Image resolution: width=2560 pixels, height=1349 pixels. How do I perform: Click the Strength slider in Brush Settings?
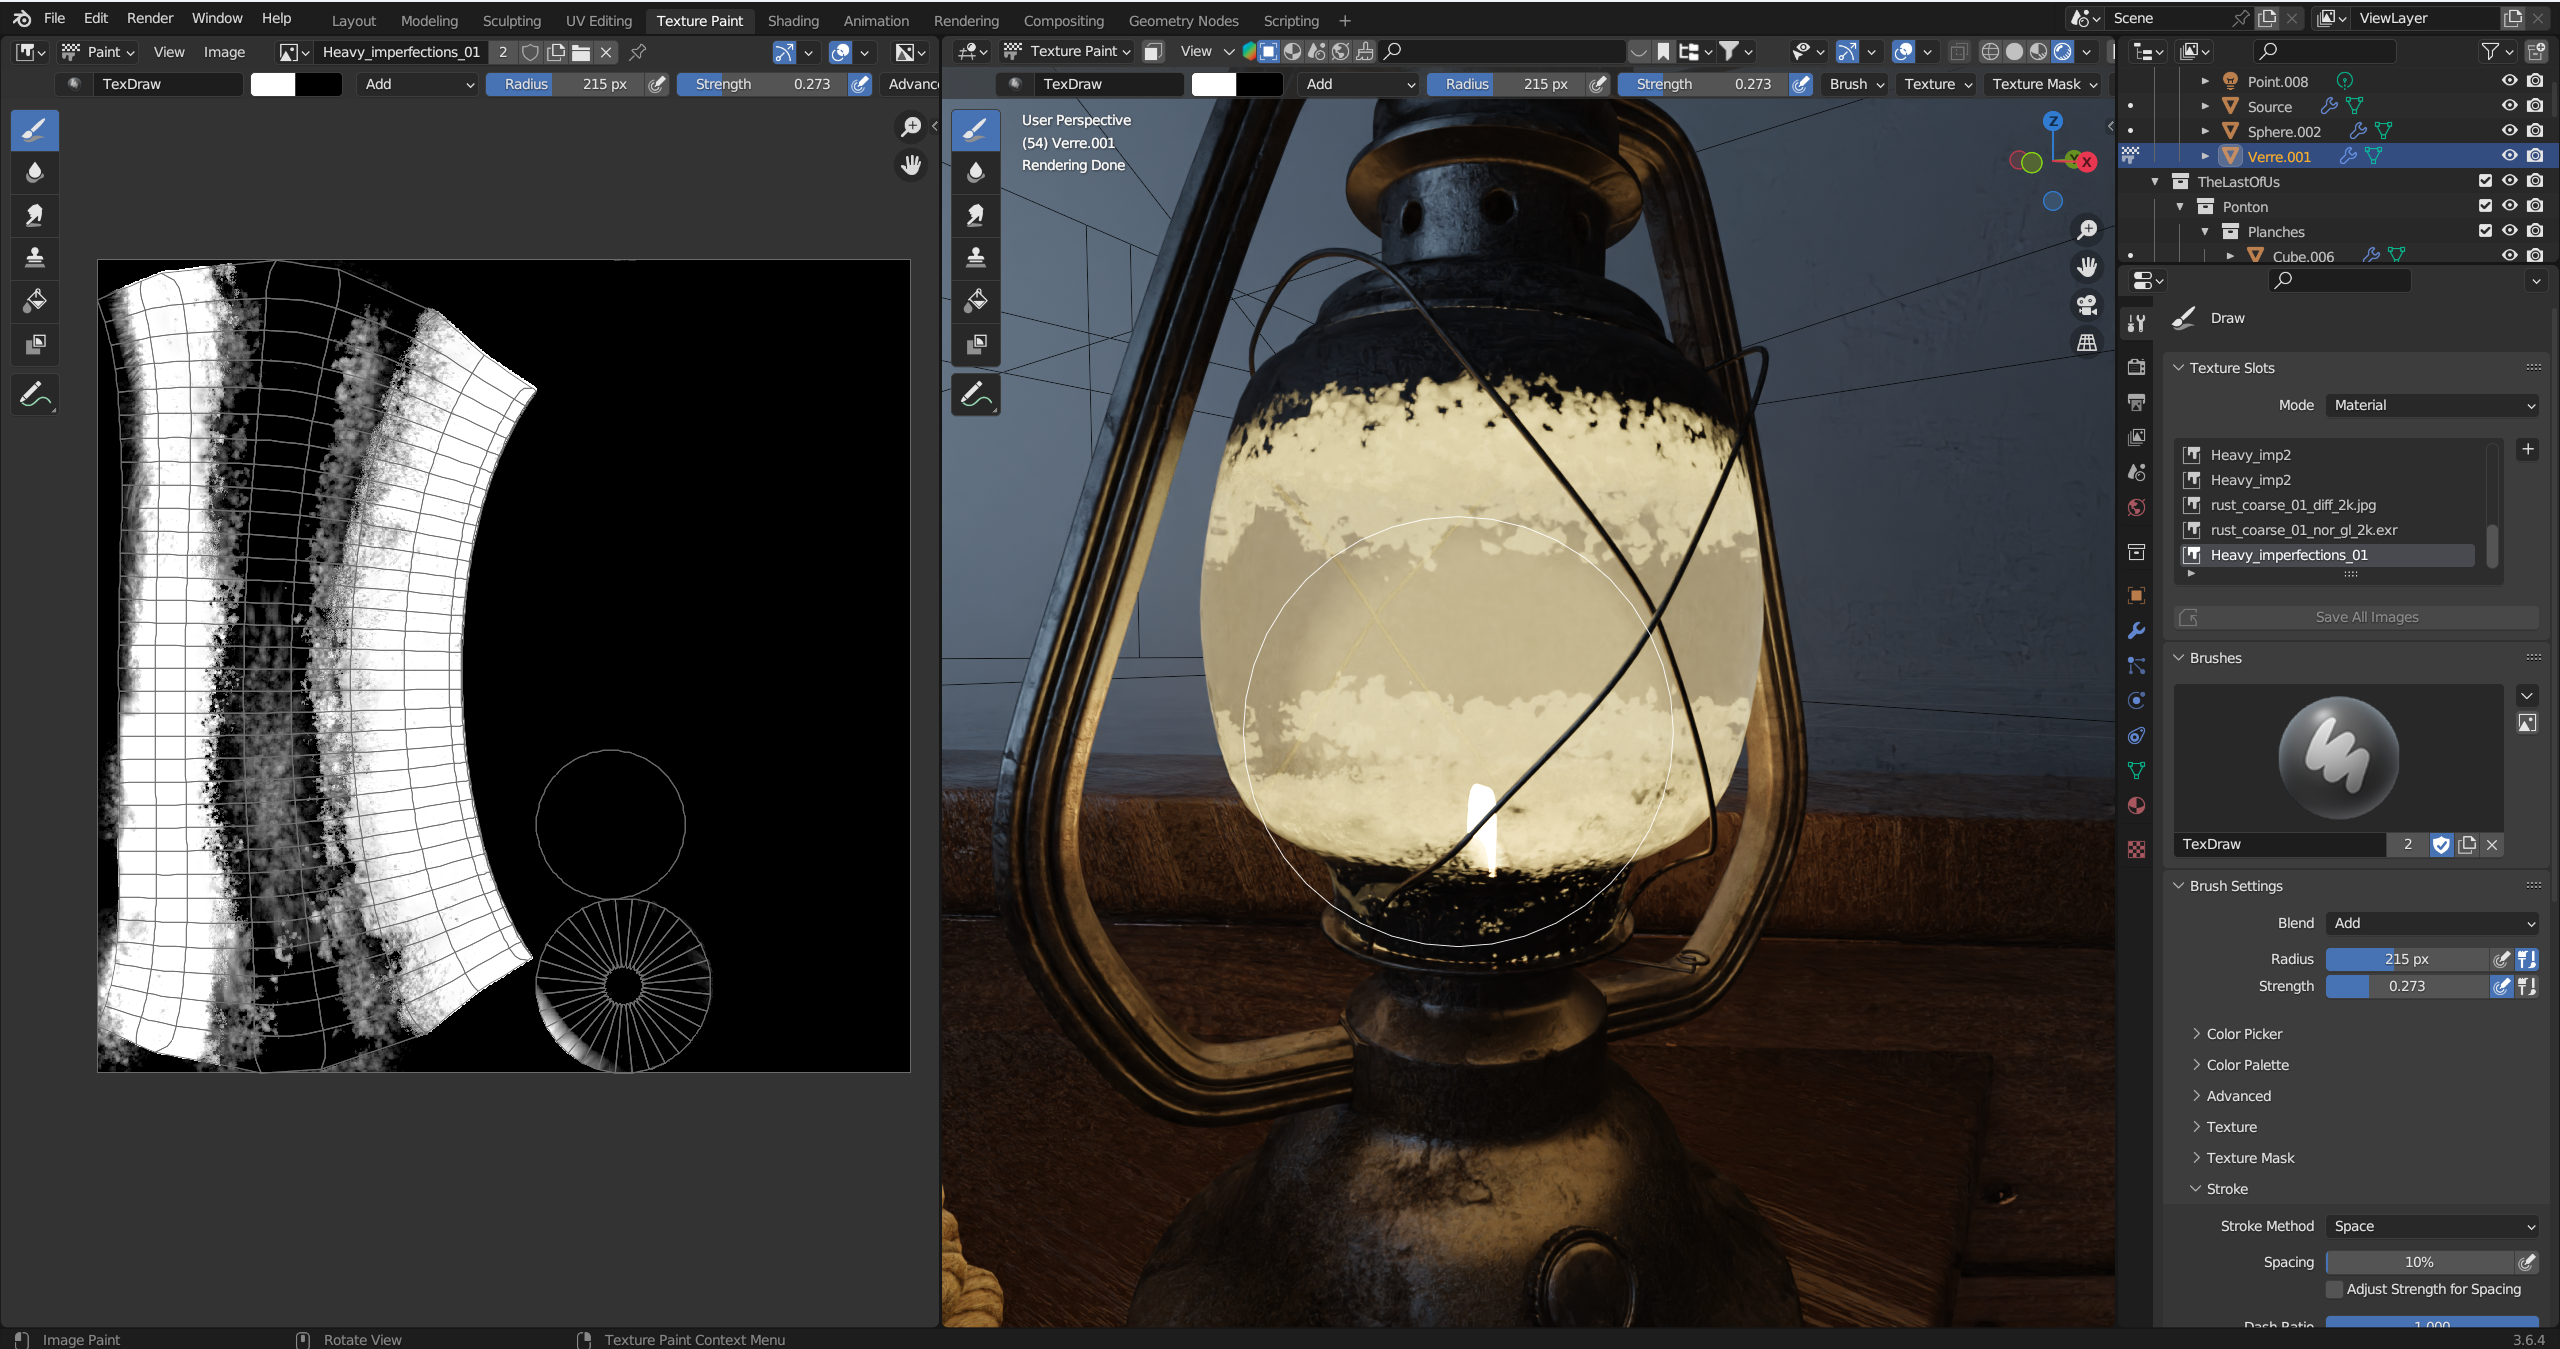2407,986
